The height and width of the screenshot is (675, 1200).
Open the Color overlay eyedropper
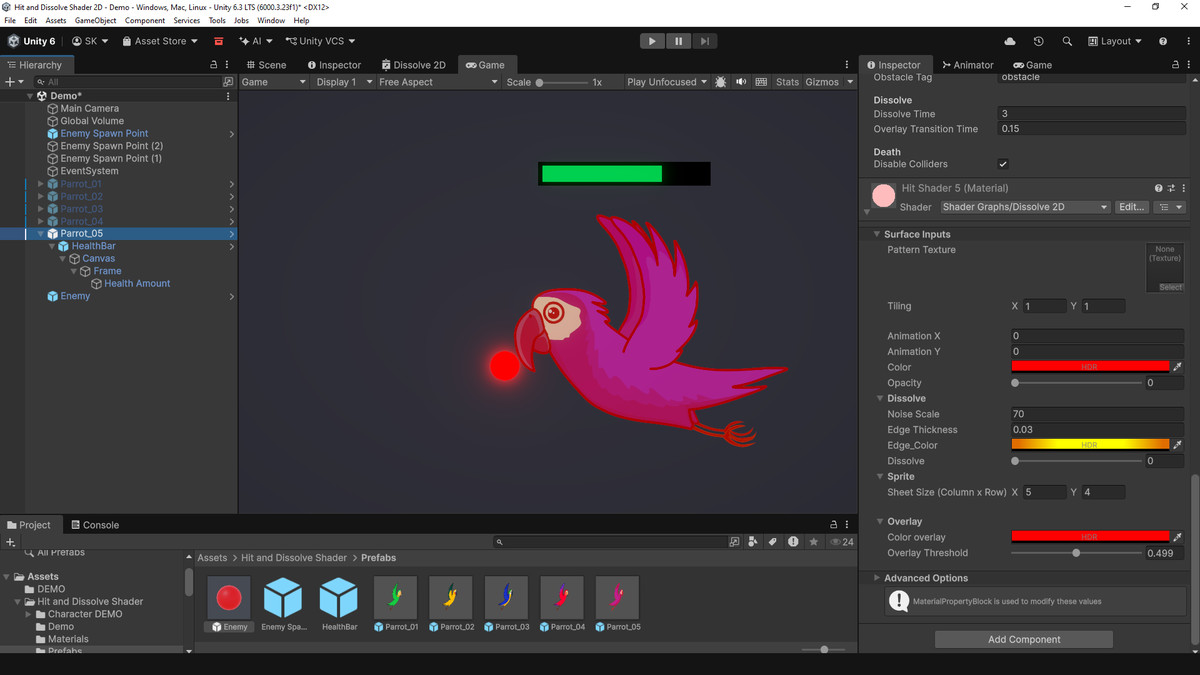tap(1177, 537)
